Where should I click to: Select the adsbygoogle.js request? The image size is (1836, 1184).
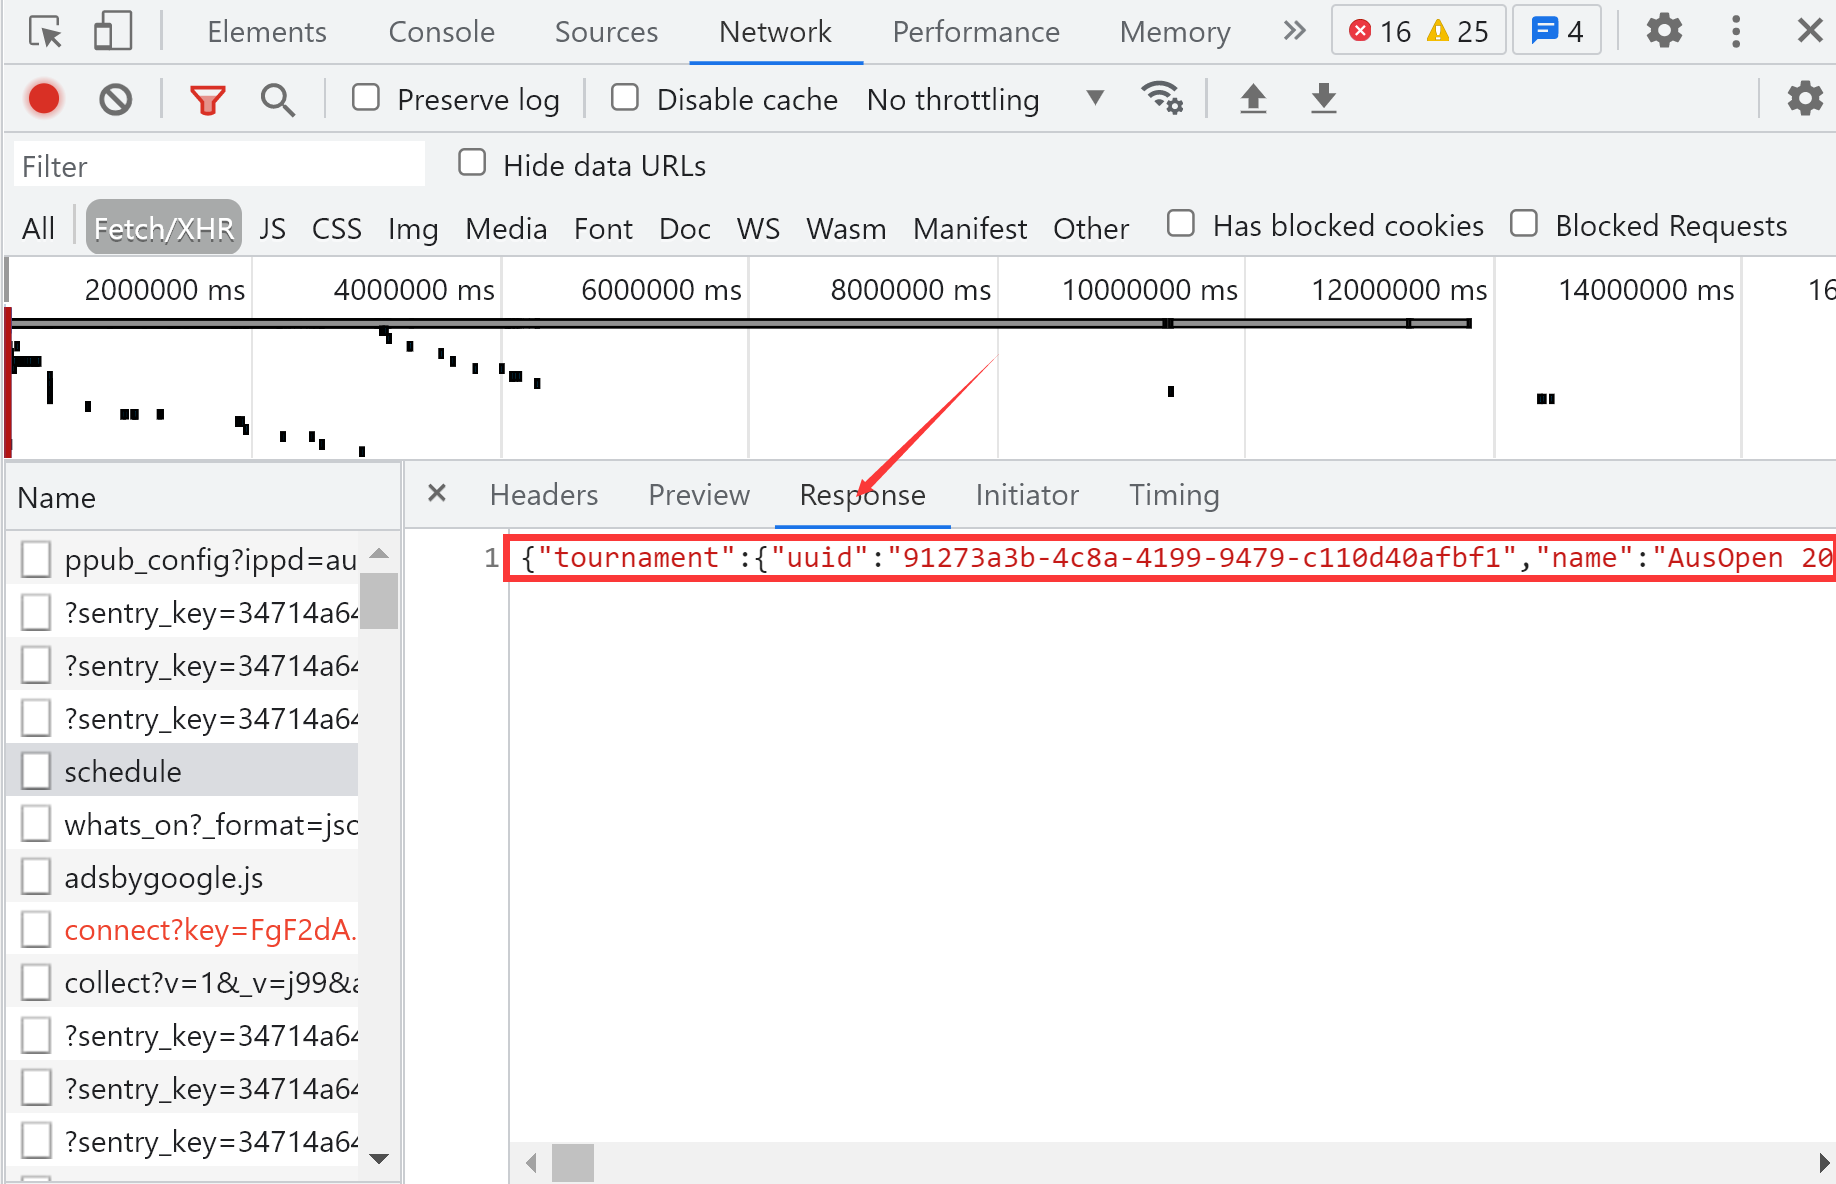tap(182, 877)
